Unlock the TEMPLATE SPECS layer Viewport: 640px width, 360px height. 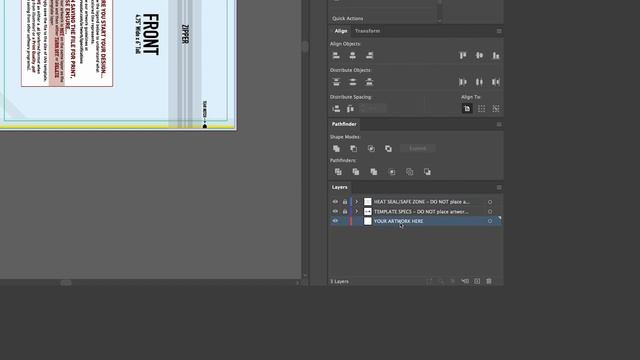click(x=345, y=211)
